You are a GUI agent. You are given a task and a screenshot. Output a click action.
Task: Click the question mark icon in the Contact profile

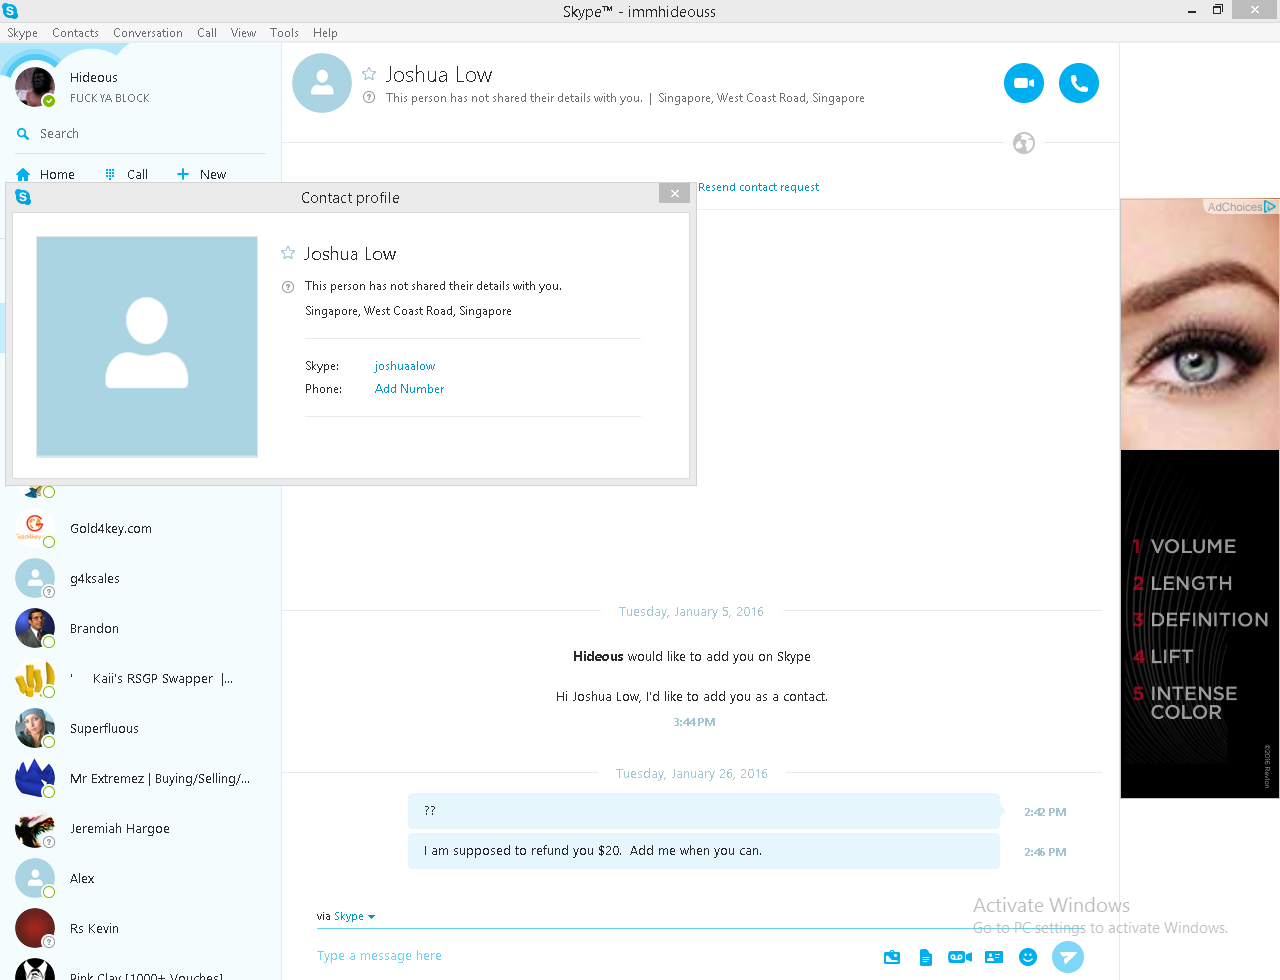(x=288, y=287)
